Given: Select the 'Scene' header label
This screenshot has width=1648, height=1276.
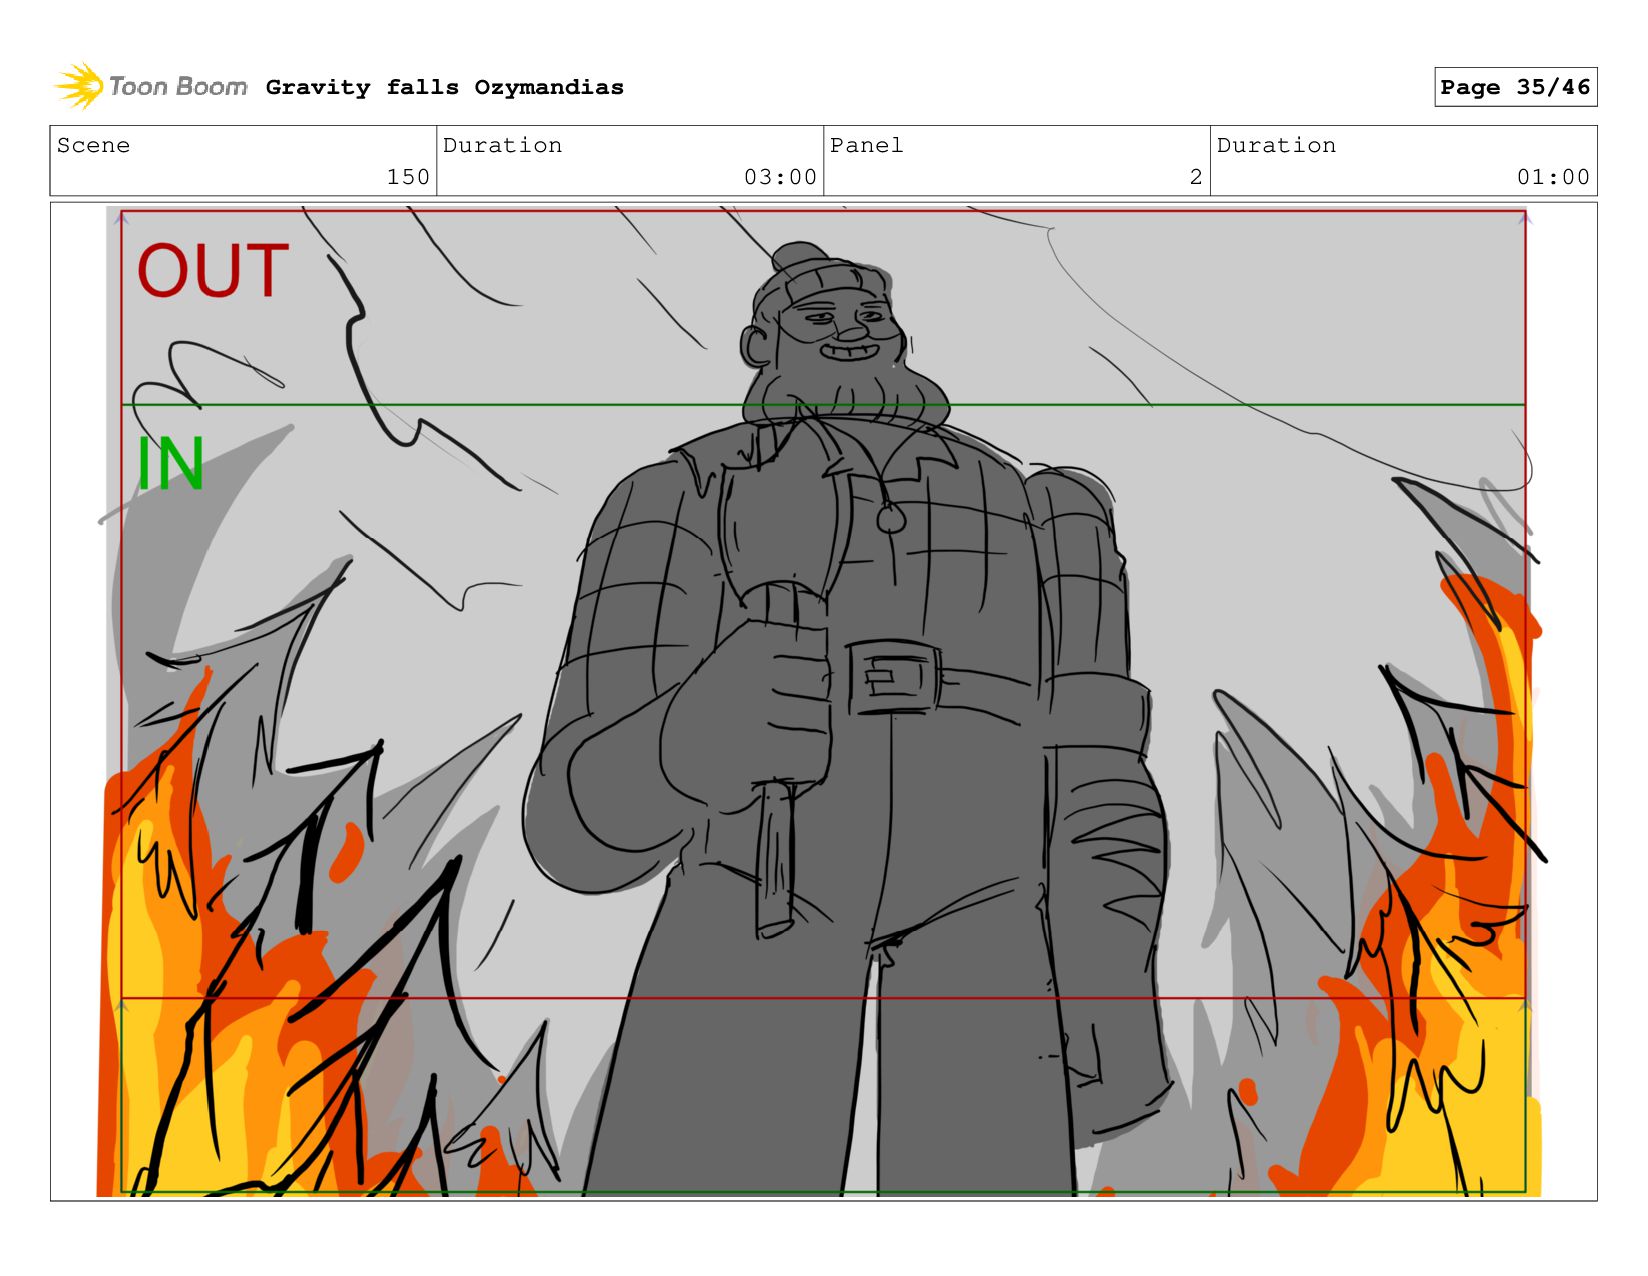Looking at the screenshot, I should (93, 145).
